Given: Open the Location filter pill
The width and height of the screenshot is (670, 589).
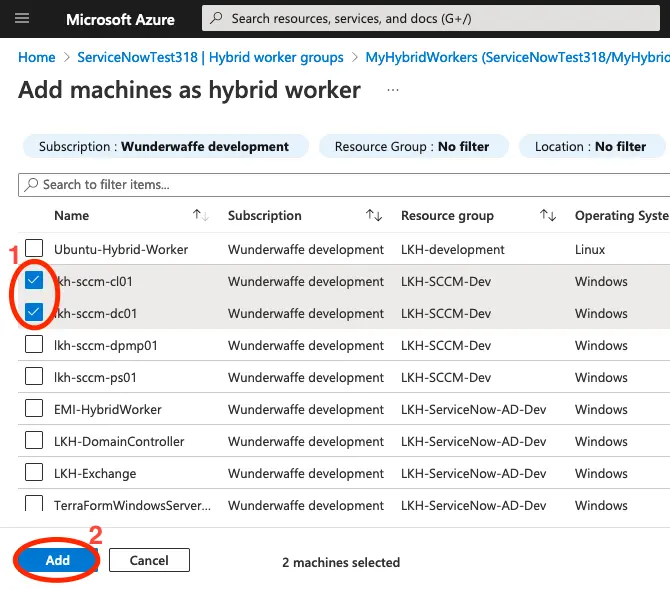Looking at the screenshot, I should pos(592,146).
